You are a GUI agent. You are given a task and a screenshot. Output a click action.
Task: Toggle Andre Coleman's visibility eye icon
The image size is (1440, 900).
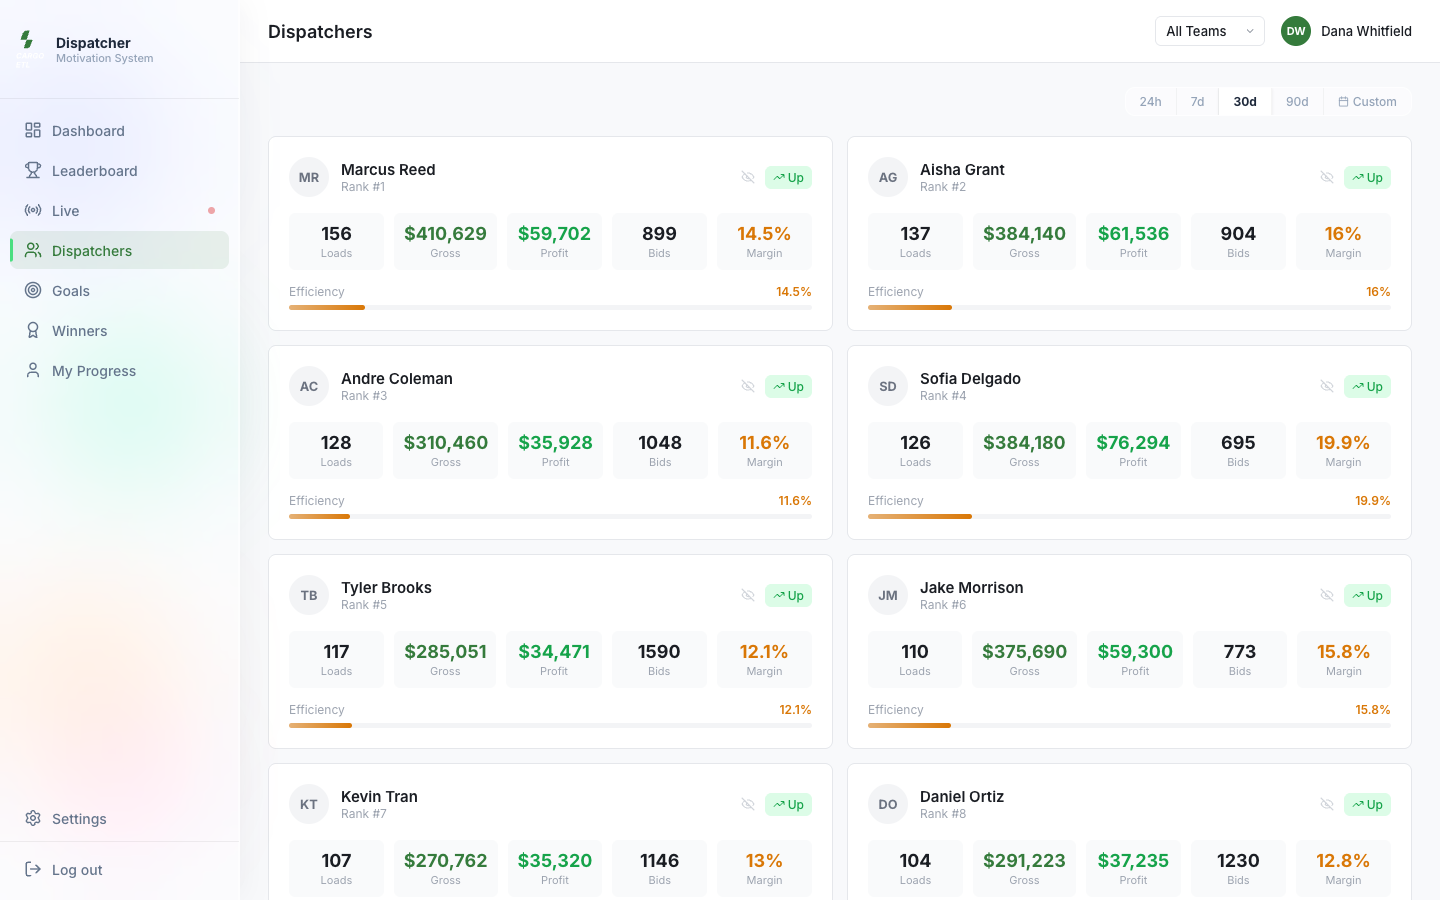[748, 386]
